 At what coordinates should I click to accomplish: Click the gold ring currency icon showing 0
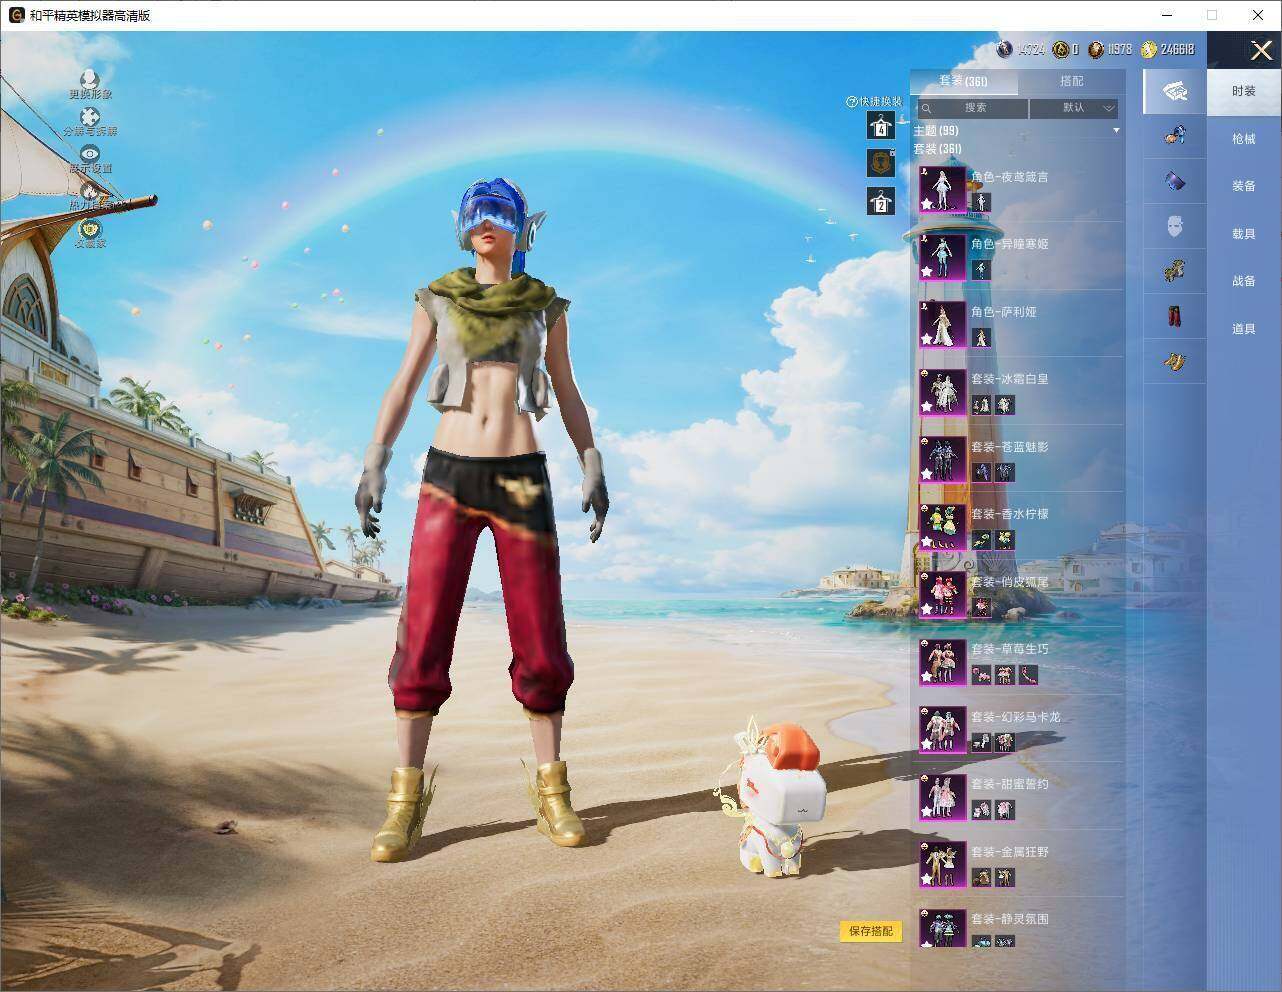pos(1061,49)
